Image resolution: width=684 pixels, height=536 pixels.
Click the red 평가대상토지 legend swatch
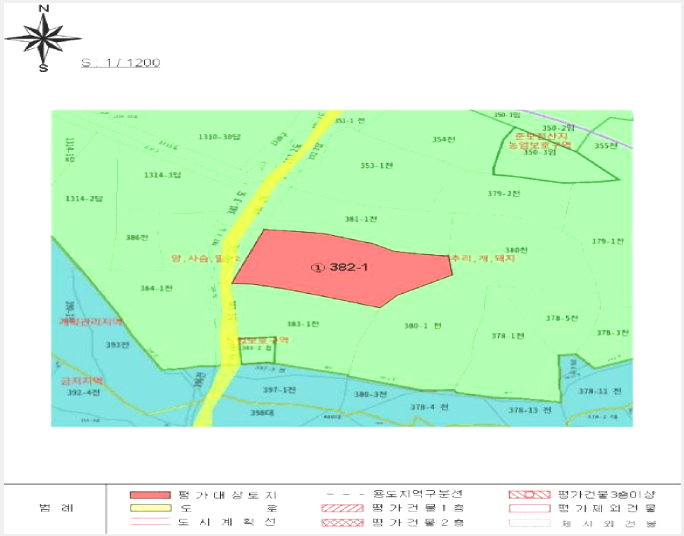coord(150,495)
